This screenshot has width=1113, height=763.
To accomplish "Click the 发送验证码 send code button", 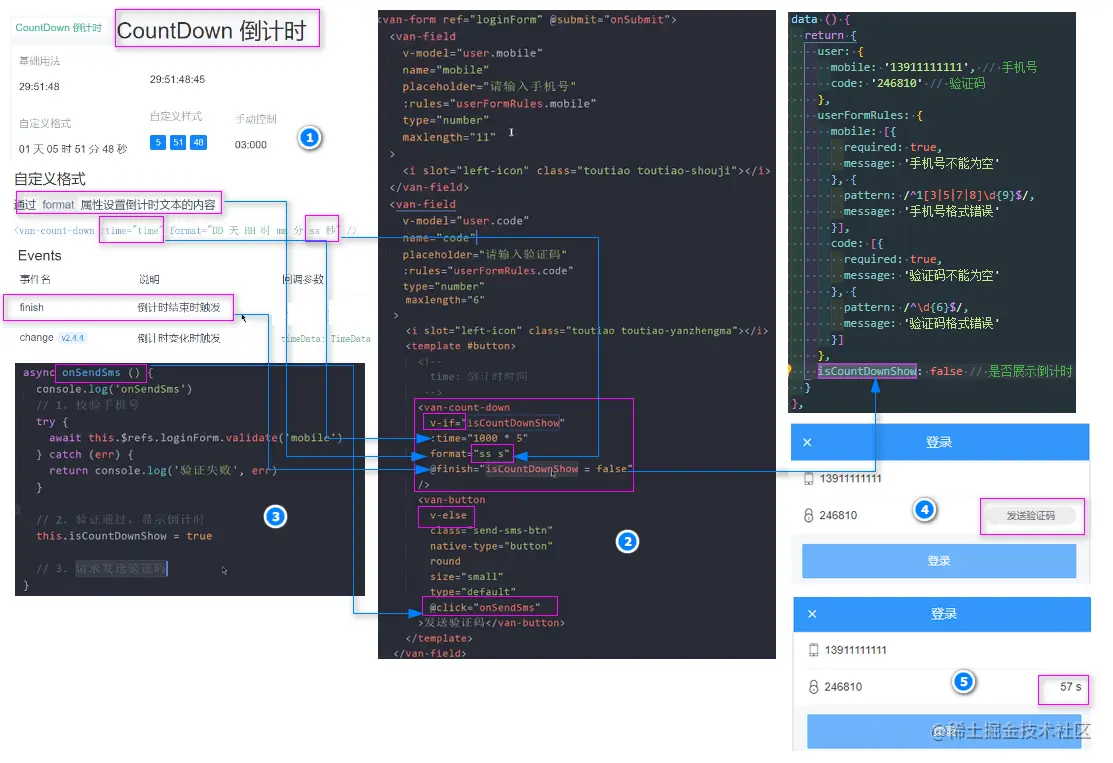I will pos(1031,515).
